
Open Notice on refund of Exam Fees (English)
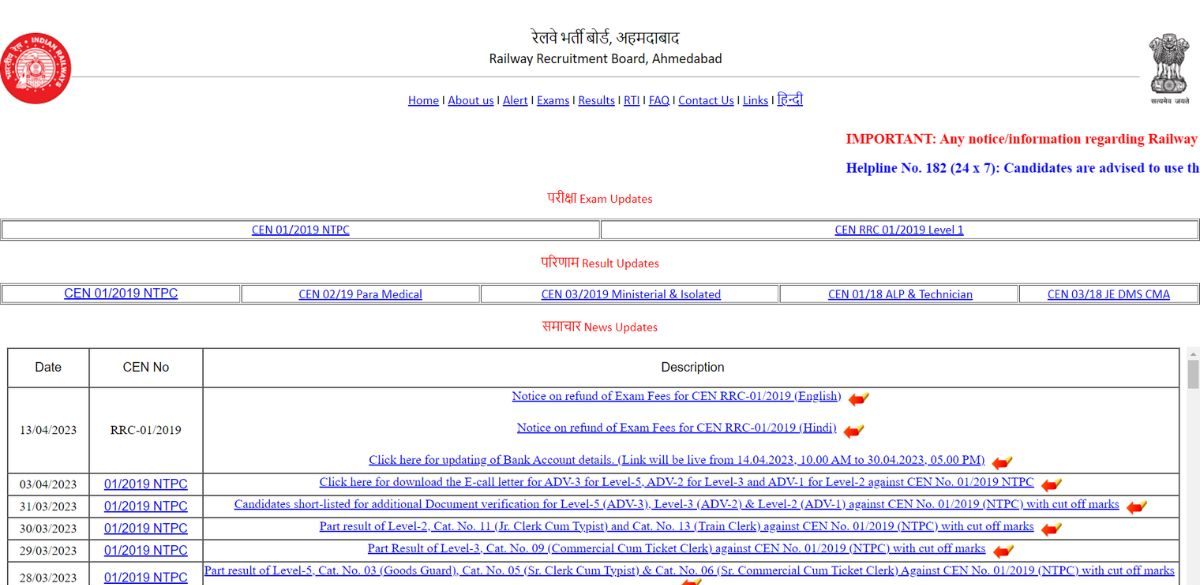[x=676, y=396]
